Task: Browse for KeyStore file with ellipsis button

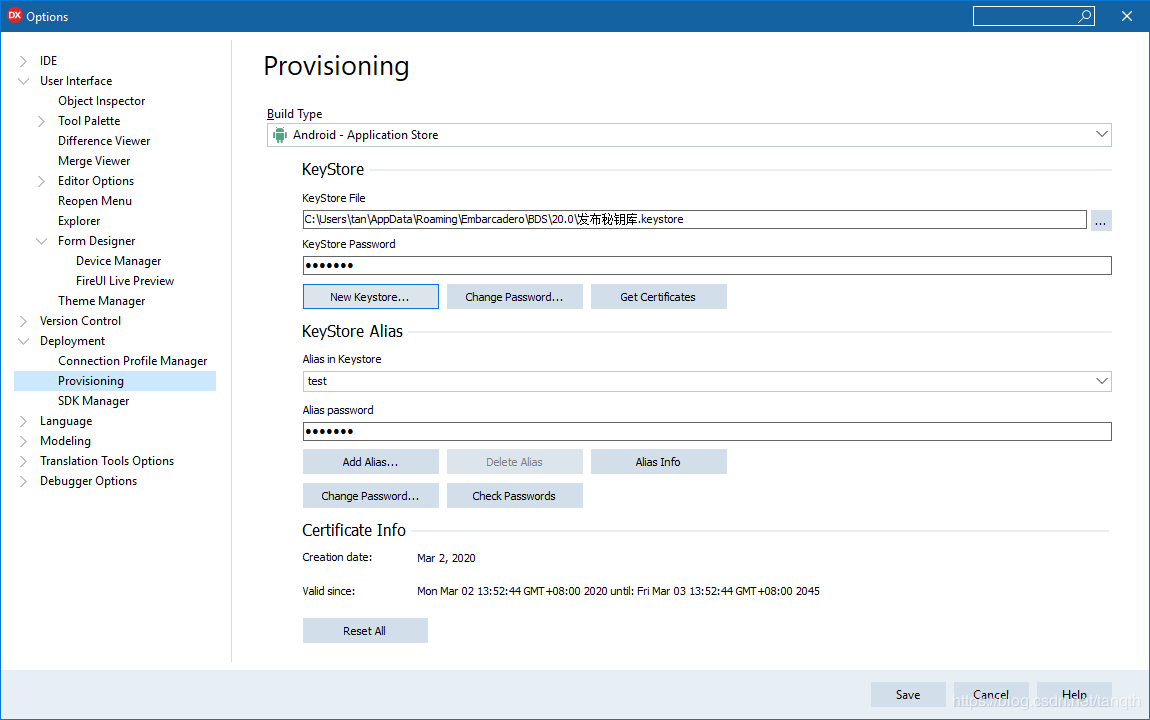Action: click(x=1101, y=221)
